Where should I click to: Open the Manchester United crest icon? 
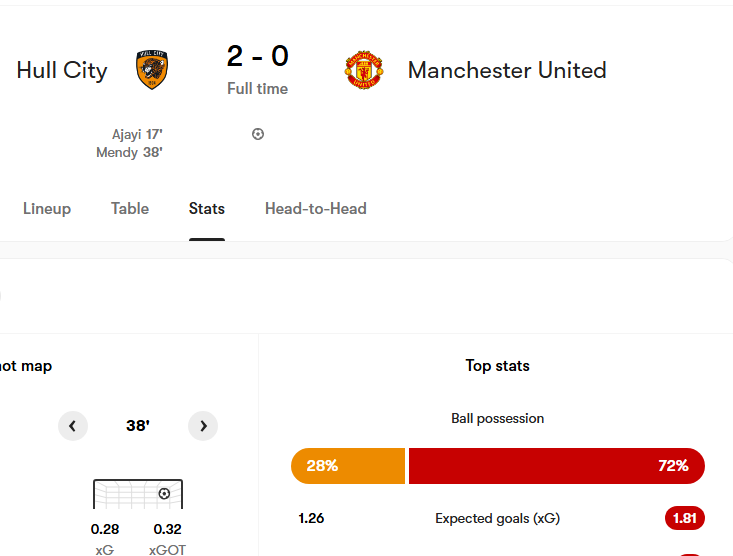pyautogui.click(x=364, y=70)
